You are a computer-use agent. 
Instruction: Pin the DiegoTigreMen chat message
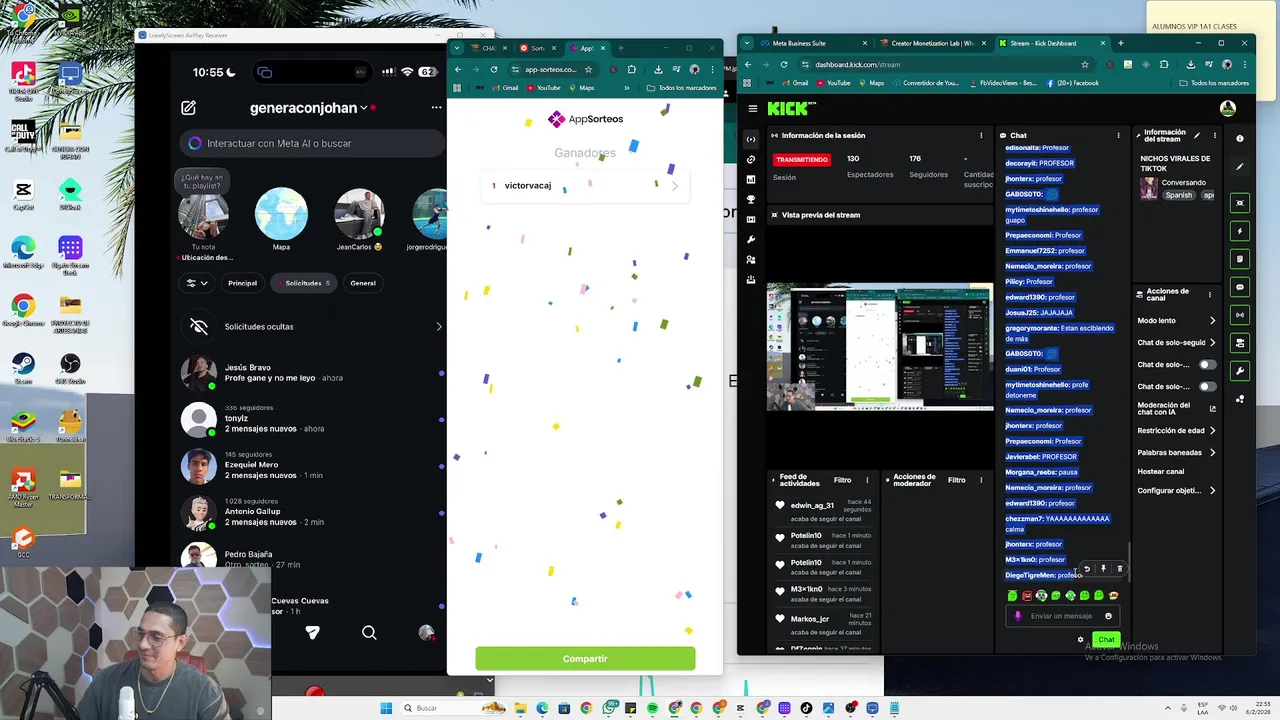pyautogui.click(x=1103, y=569)
